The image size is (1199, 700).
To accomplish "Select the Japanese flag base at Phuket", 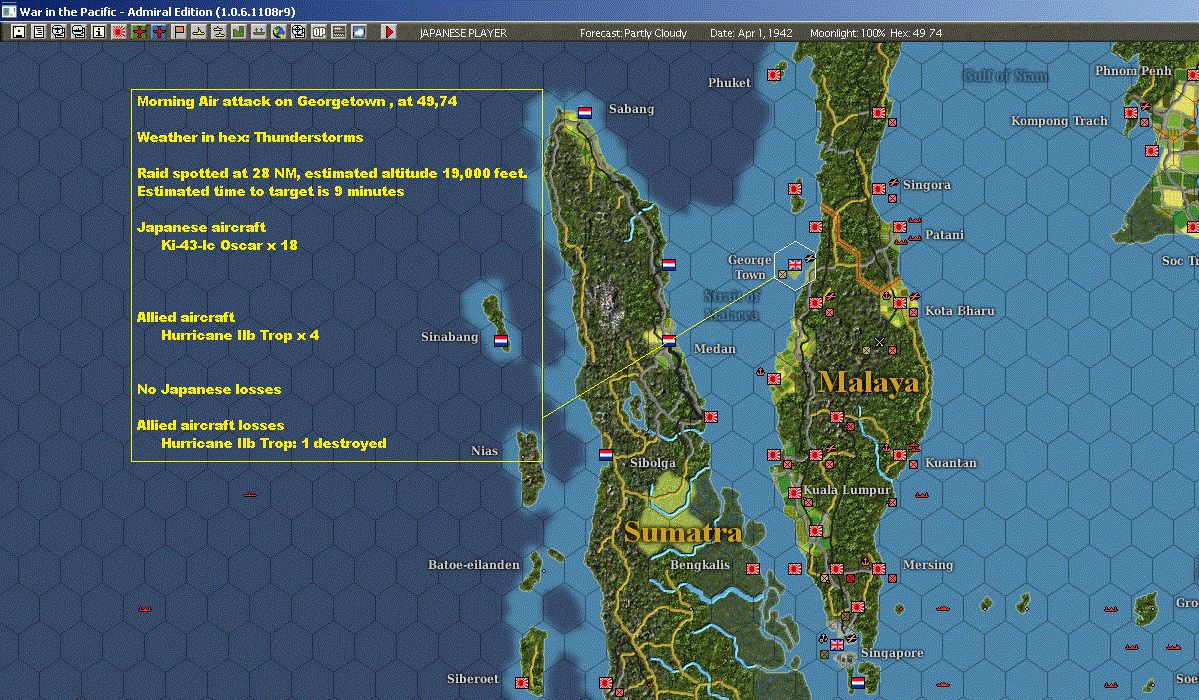I will coord(774,74).
